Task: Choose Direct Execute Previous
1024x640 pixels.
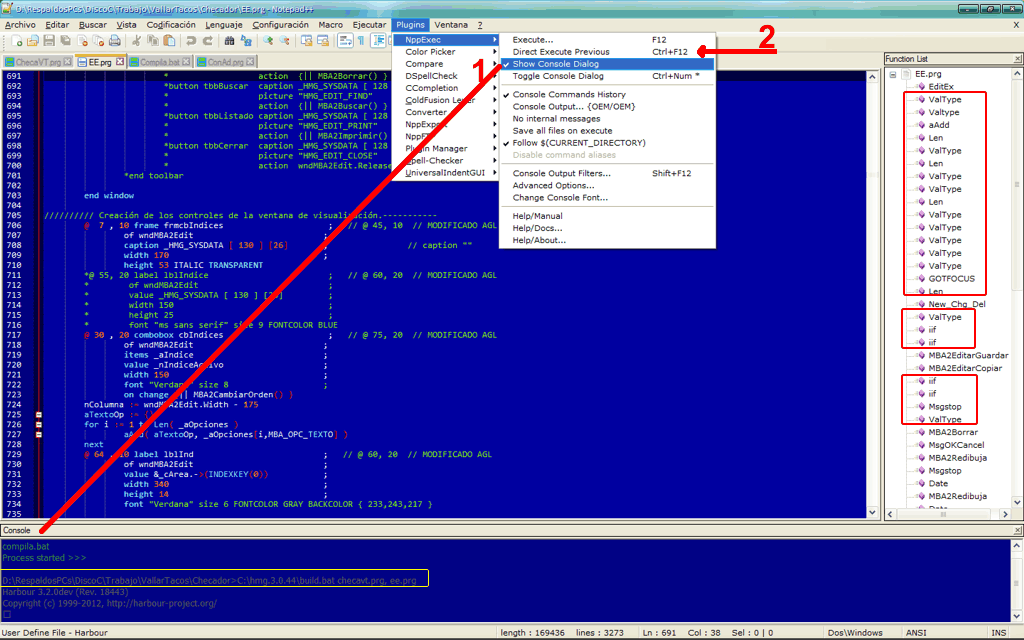Action: tap(607, 52)
